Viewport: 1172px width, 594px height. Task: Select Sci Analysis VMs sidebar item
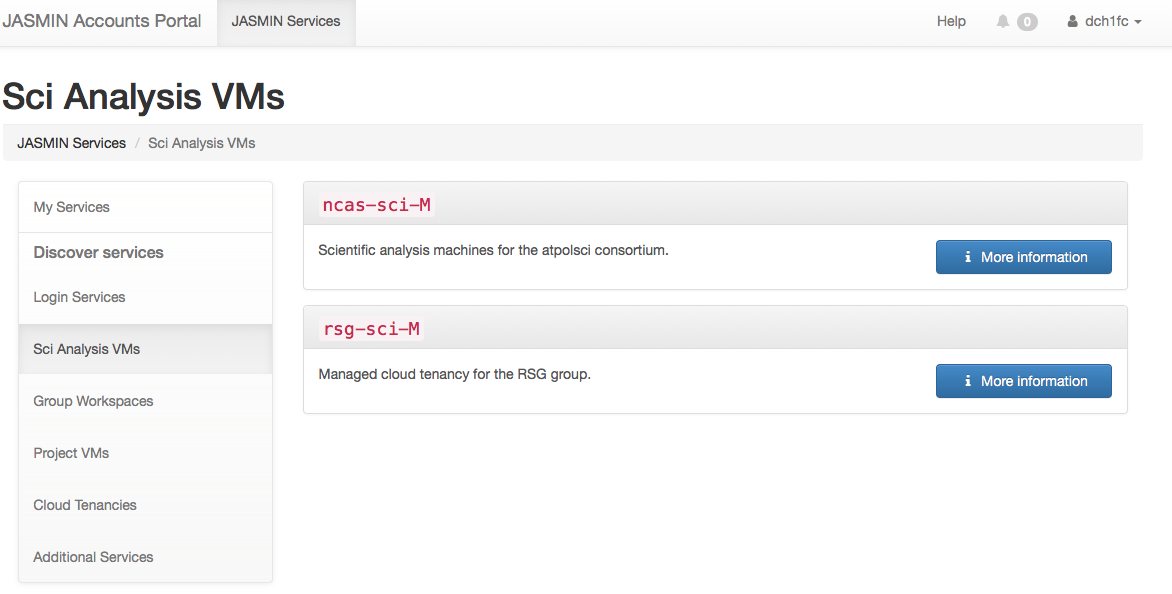pyautogui.click(x=87, y=349)
